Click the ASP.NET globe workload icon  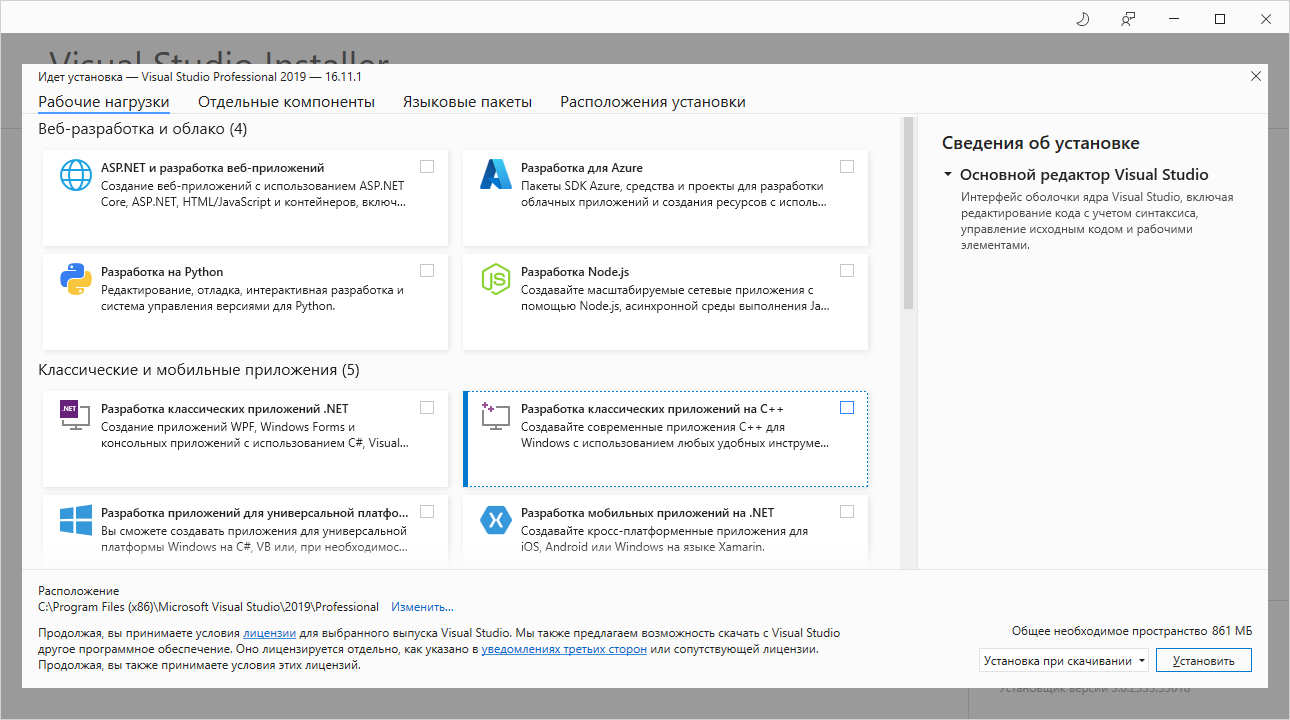tap(76, 174)
